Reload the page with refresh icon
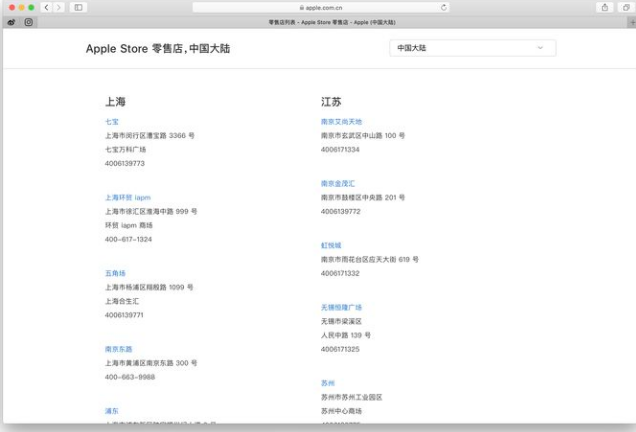 444,7
